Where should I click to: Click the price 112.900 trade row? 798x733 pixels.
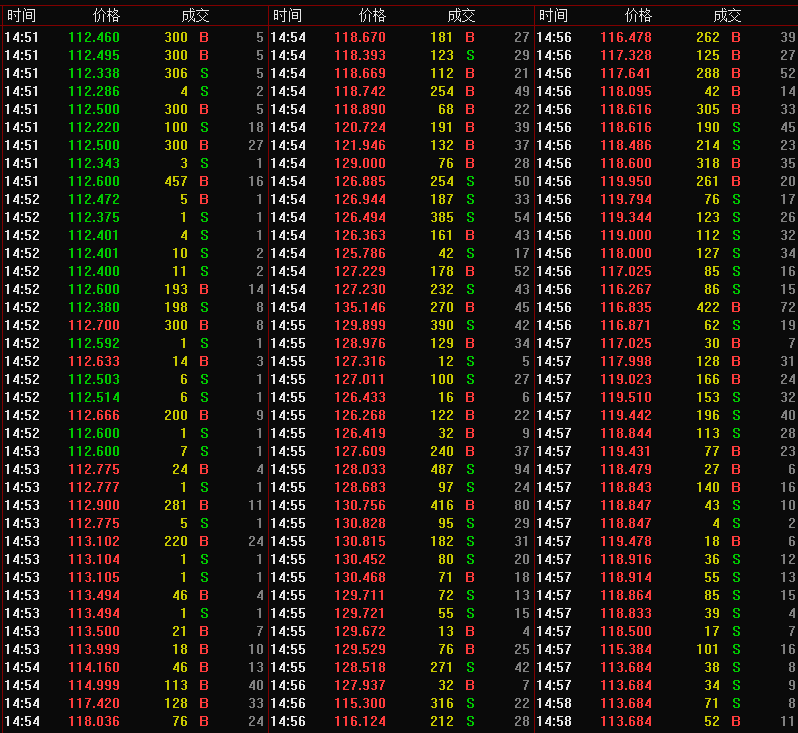pos(94,505)
